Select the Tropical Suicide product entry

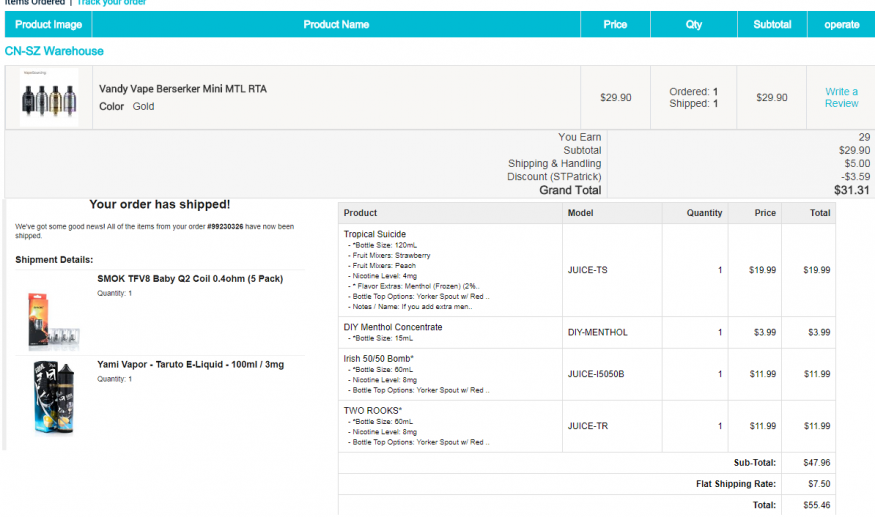pos(375,234)
